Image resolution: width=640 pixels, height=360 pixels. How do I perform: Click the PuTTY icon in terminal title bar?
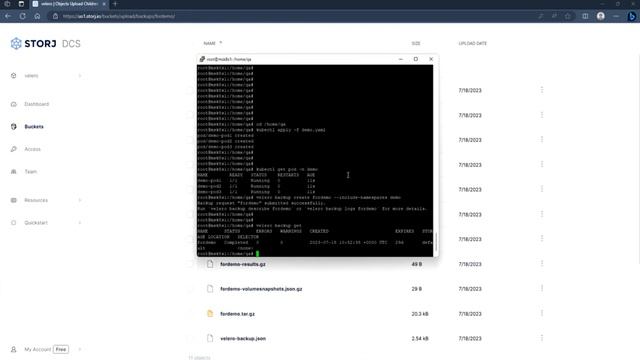202,59
